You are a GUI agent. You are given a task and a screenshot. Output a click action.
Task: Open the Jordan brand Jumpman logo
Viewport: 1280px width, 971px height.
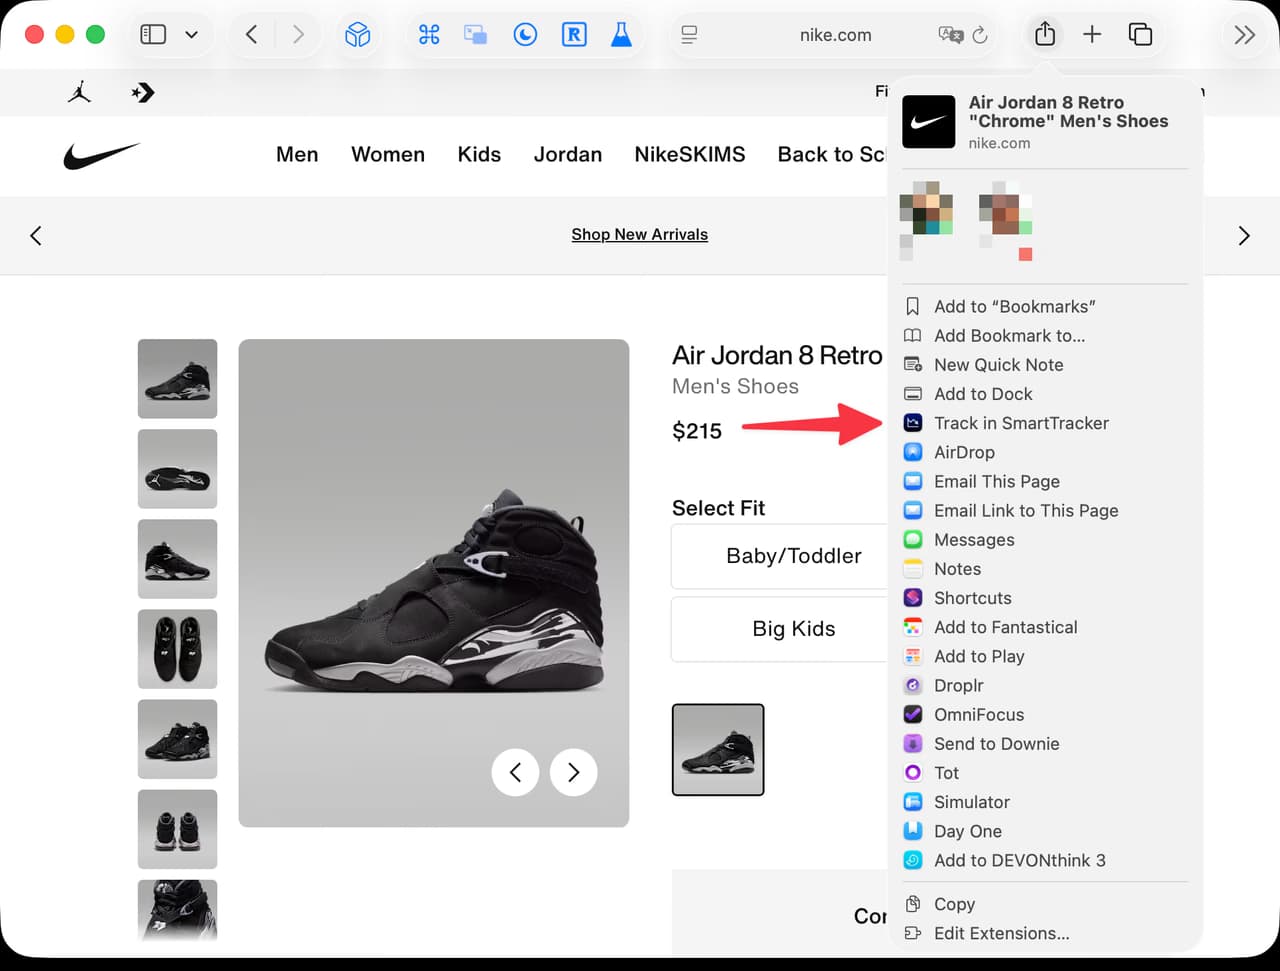pyautogui.click(x=80, y=93)
